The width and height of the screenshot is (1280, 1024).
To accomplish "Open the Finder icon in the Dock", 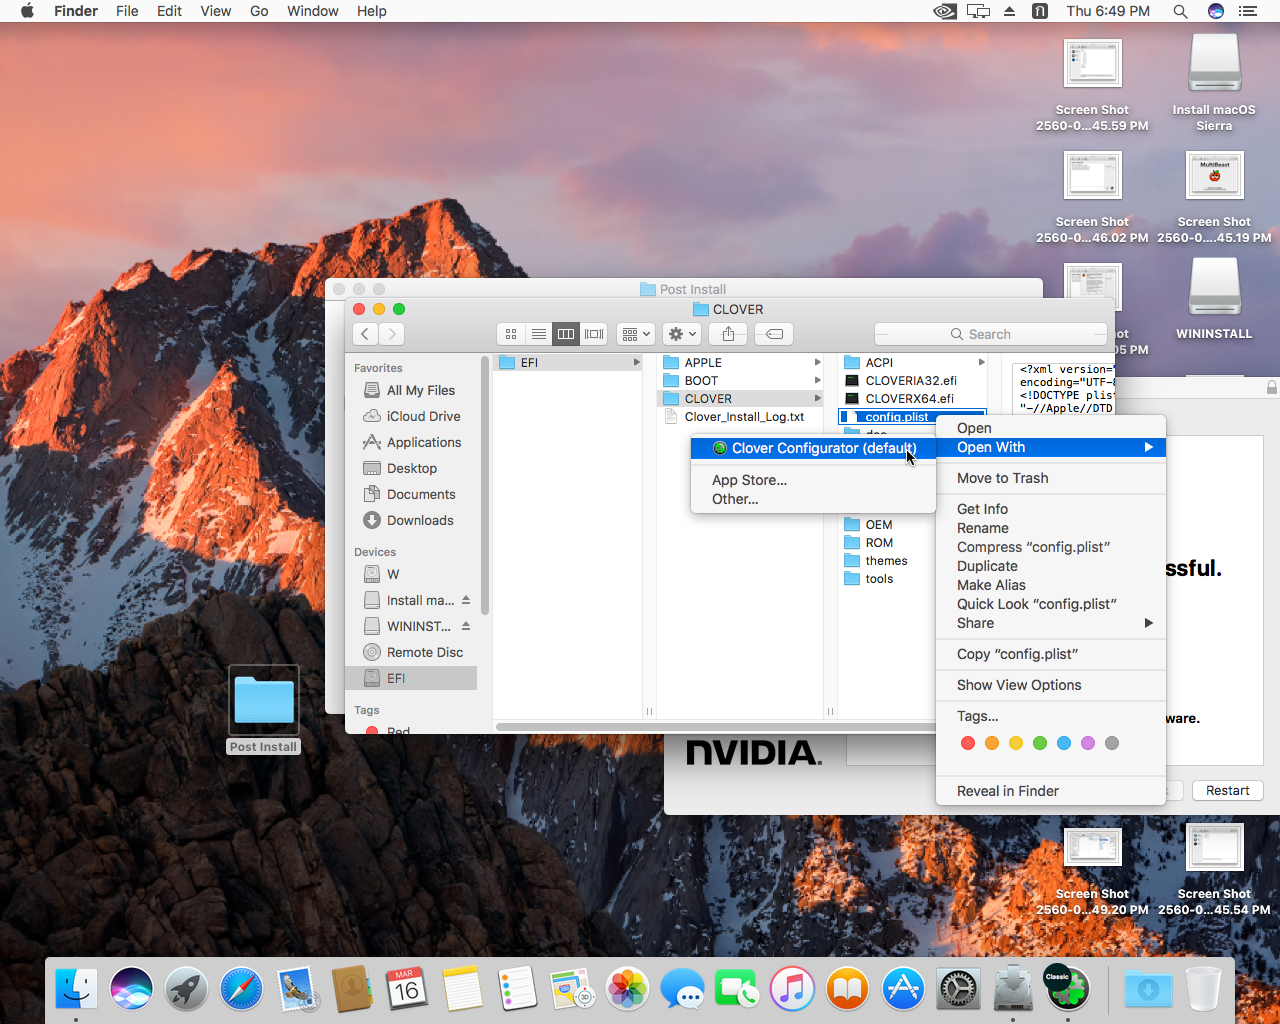I will tap(76, 989).
